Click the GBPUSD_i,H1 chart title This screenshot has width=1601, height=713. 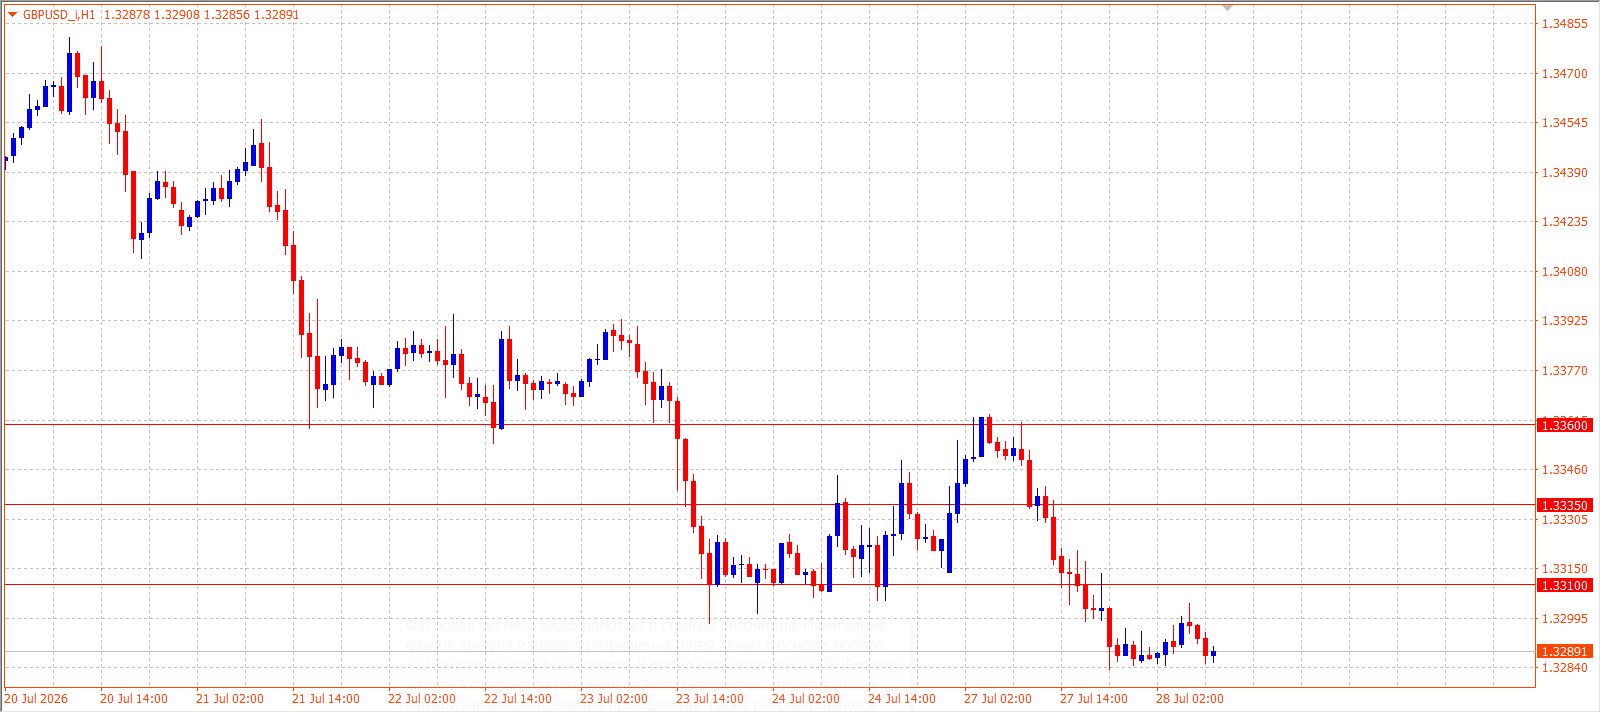[59, 15]
